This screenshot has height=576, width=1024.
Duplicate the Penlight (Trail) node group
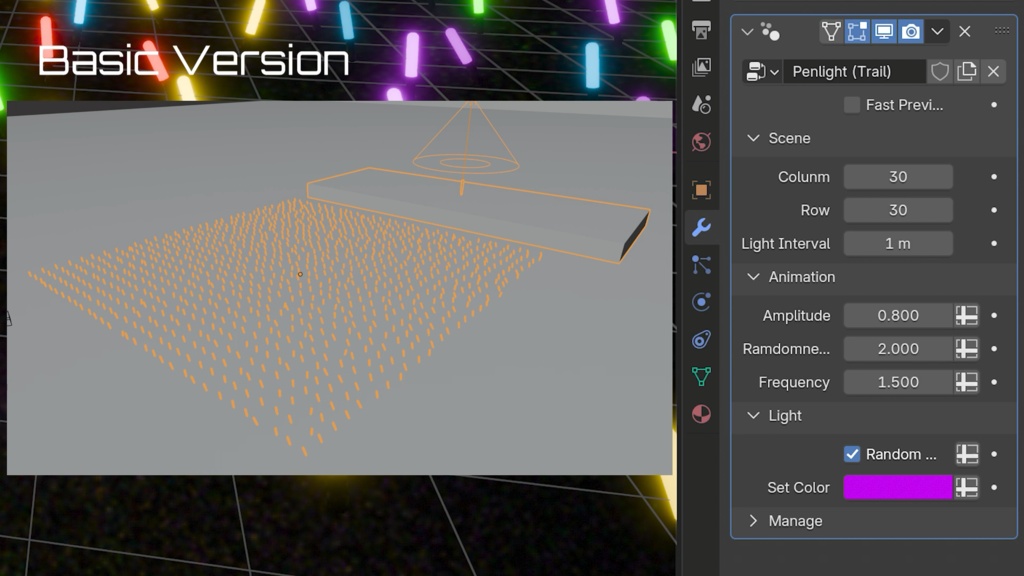967,71
